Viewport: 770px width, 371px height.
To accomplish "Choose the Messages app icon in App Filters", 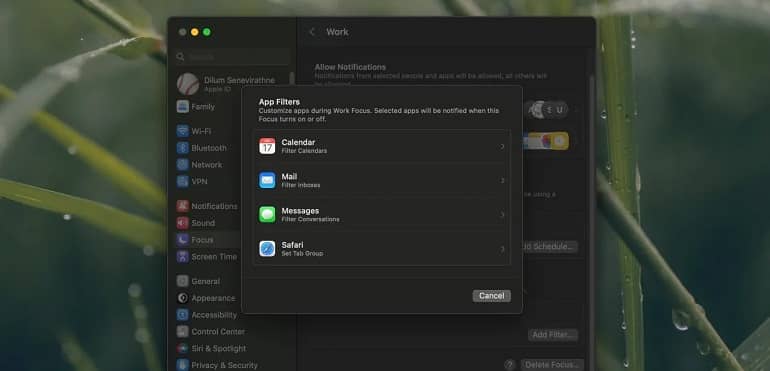I will point(267,214).
